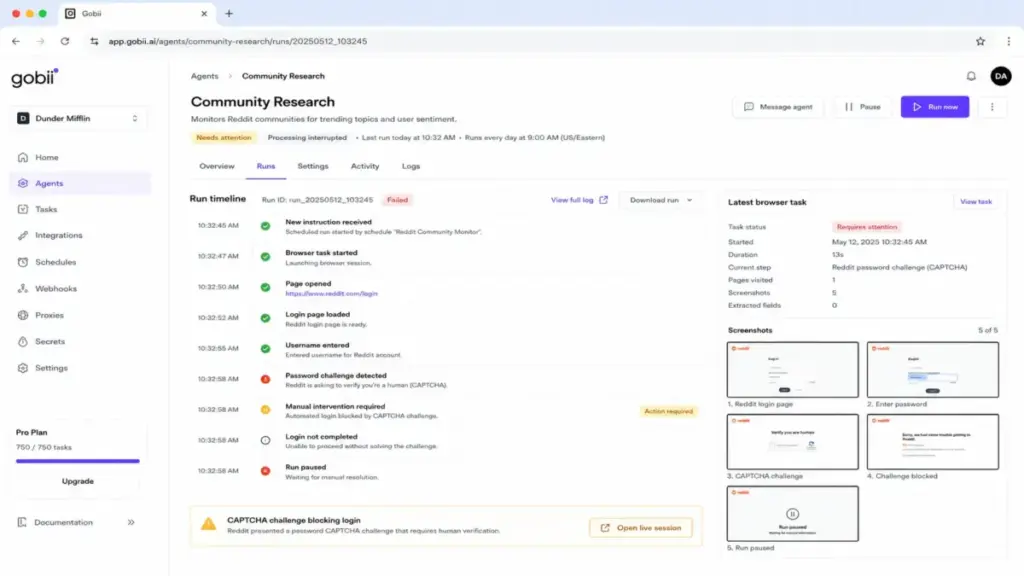This screenshot has width=1024, height=576.
Task: Click the 'Processing interrupted' status text
Action: point(307,138)
